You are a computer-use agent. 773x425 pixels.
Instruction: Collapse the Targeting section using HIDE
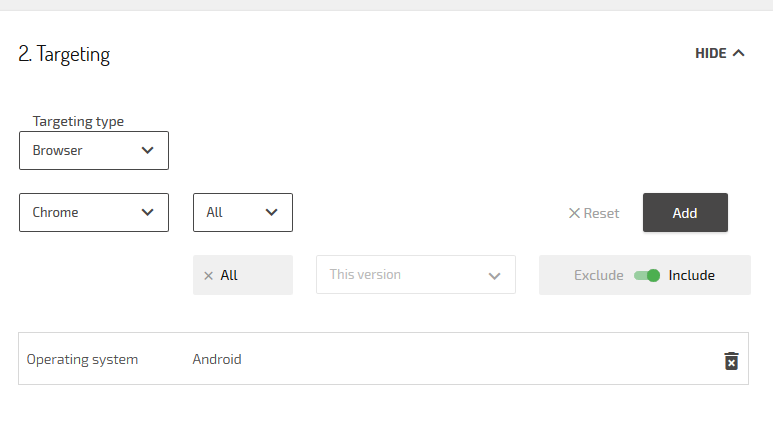(x=711, y=53)
